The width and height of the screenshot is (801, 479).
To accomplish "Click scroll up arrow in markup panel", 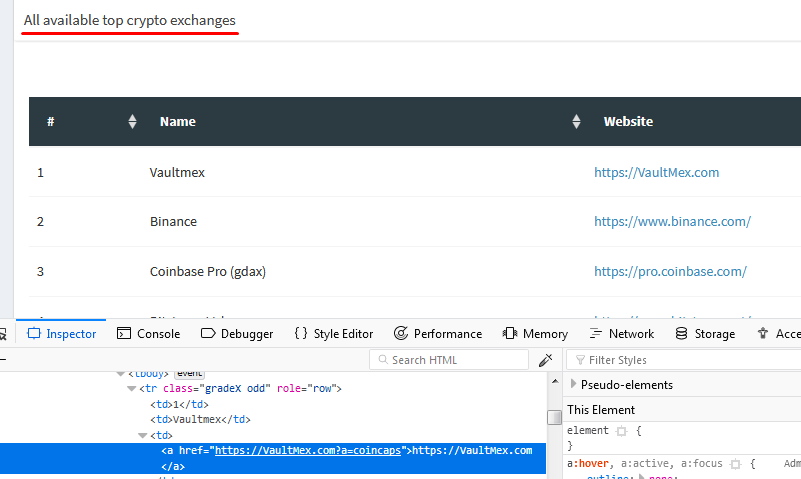I will 555,381.
